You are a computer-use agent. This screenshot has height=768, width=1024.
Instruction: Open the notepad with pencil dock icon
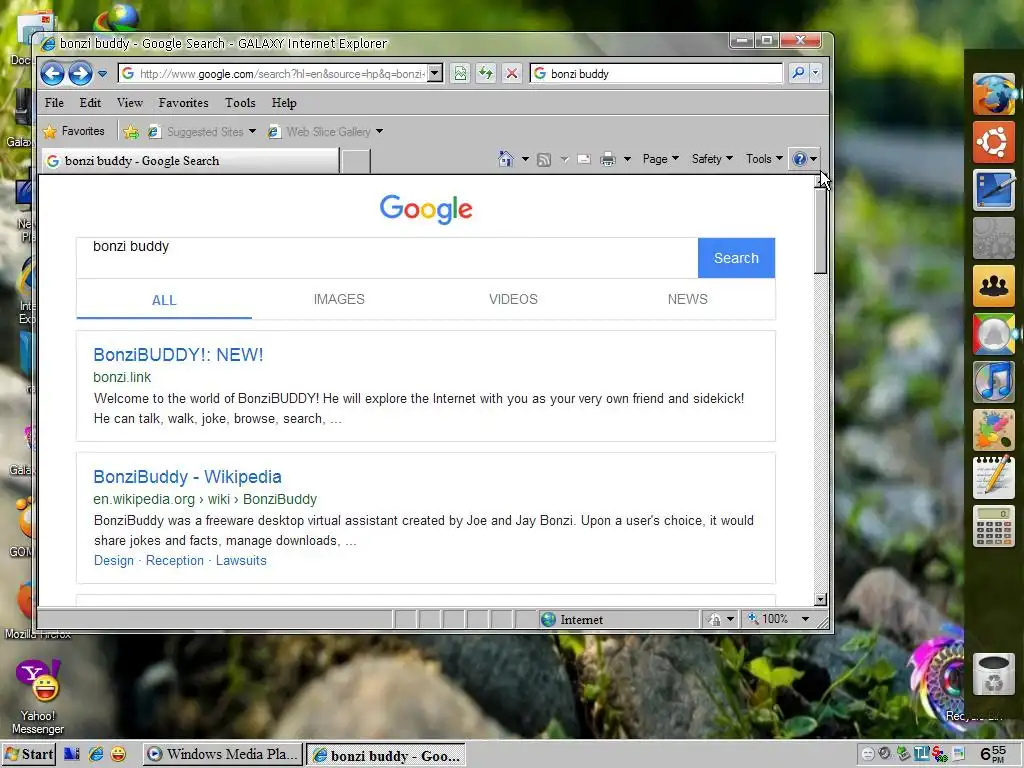994,477
